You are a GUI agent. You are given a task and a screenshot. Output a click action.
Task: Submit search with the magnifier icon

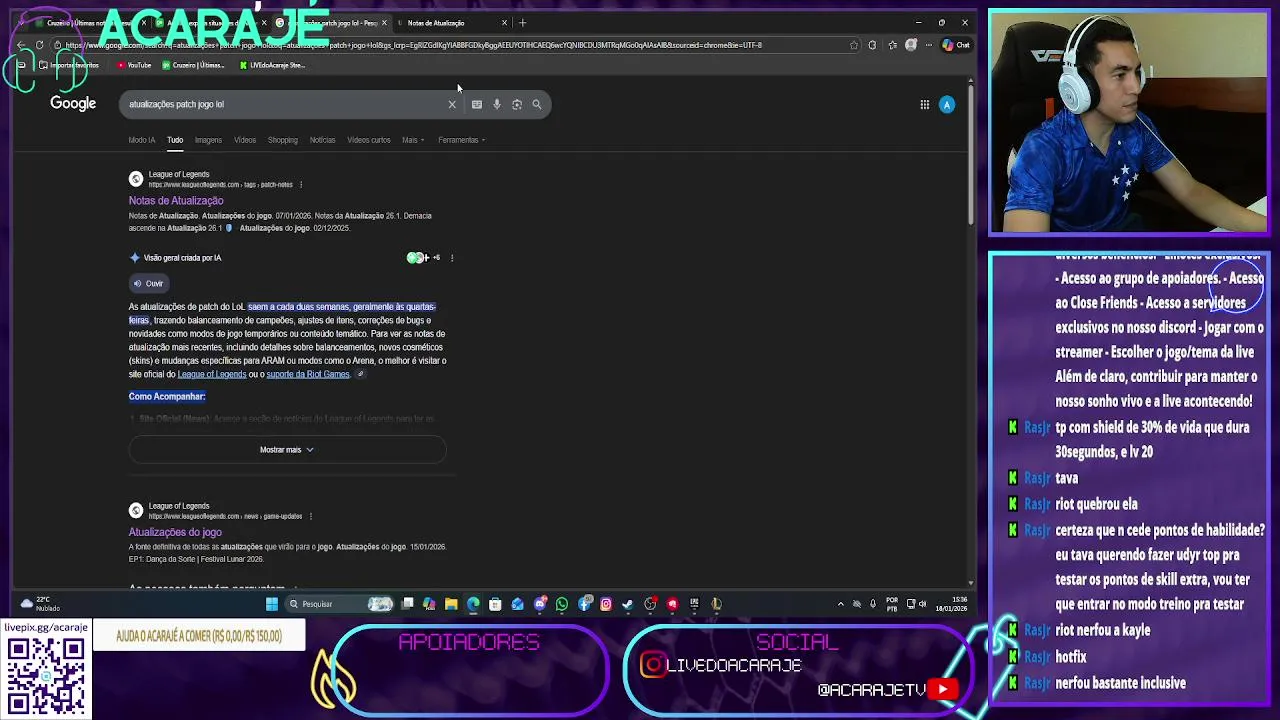tap(537, 104)
